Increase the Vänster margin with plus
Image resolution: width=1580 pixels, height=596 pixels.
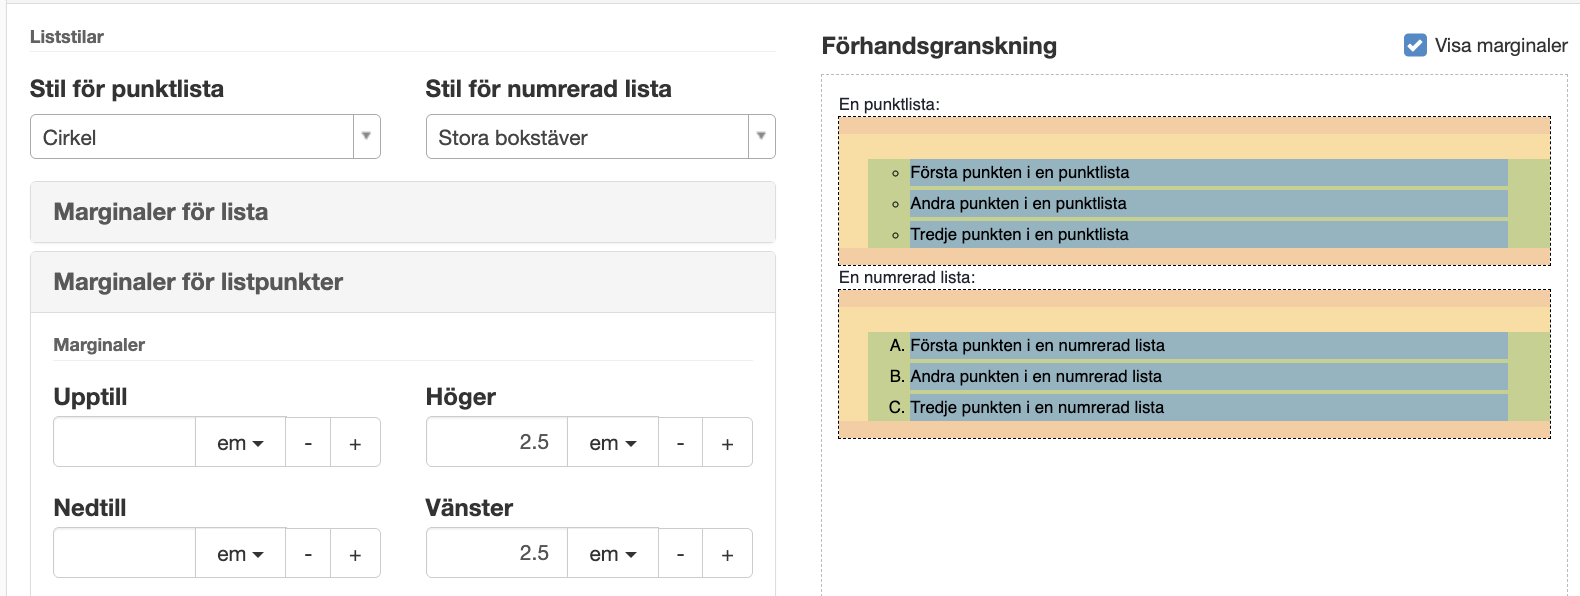[x=727, y=554]
